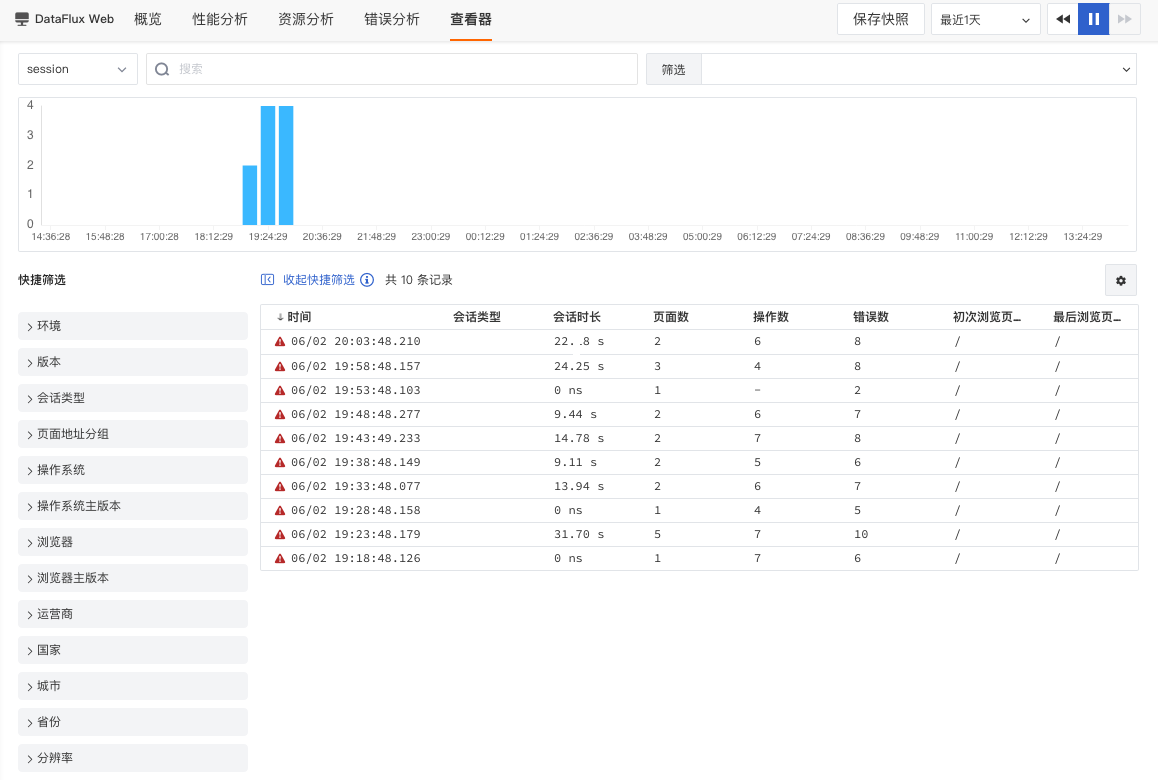Open the session type dropdown
Viewport: 1158px width, 780px height.
tap(78, 69)
